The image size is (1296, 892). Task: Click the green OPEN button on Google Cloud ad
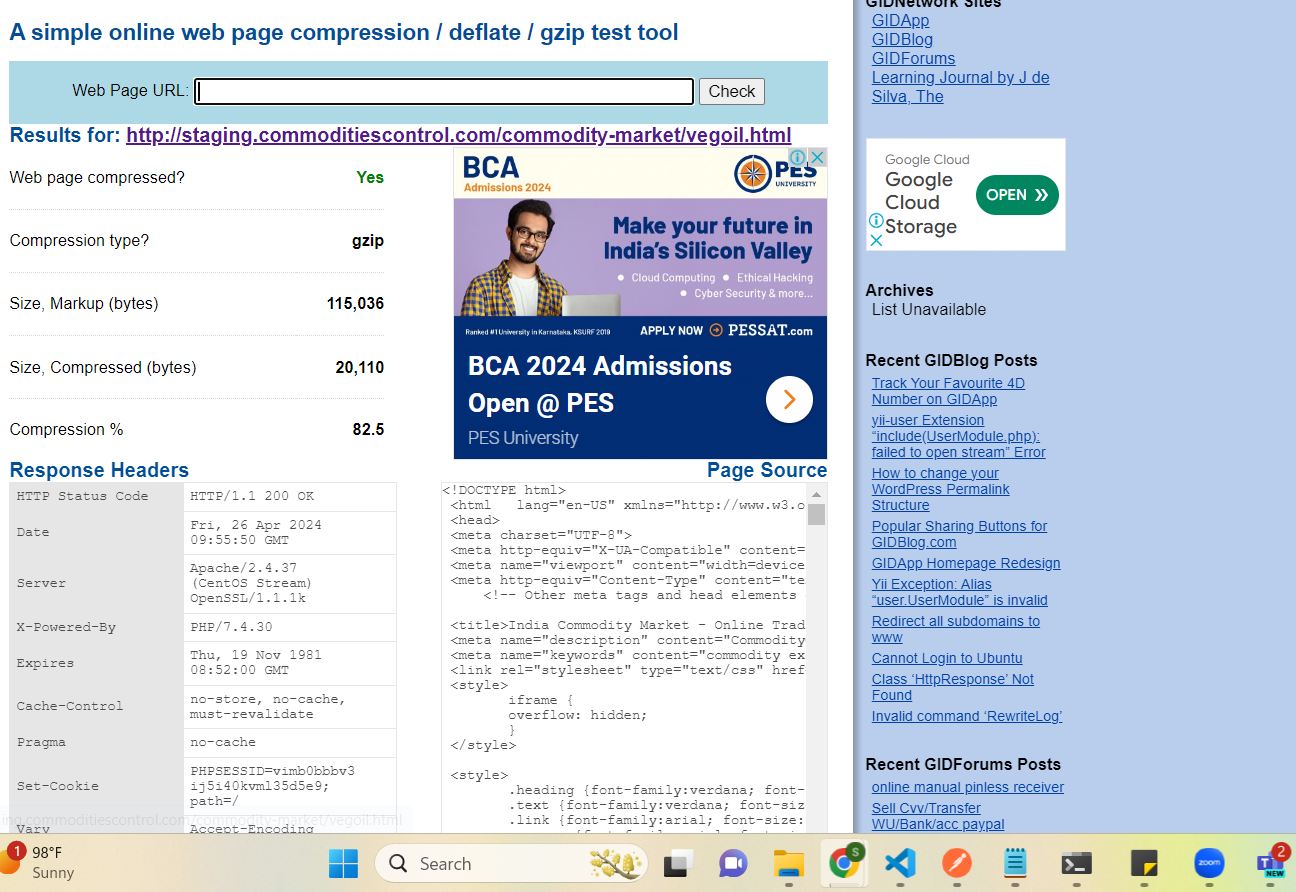tap(1017, 195)
